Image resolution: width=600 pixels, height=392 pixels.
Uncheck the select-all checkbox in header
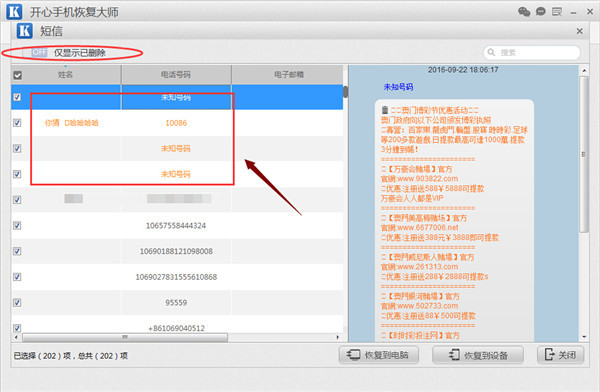tap(18, 75)
